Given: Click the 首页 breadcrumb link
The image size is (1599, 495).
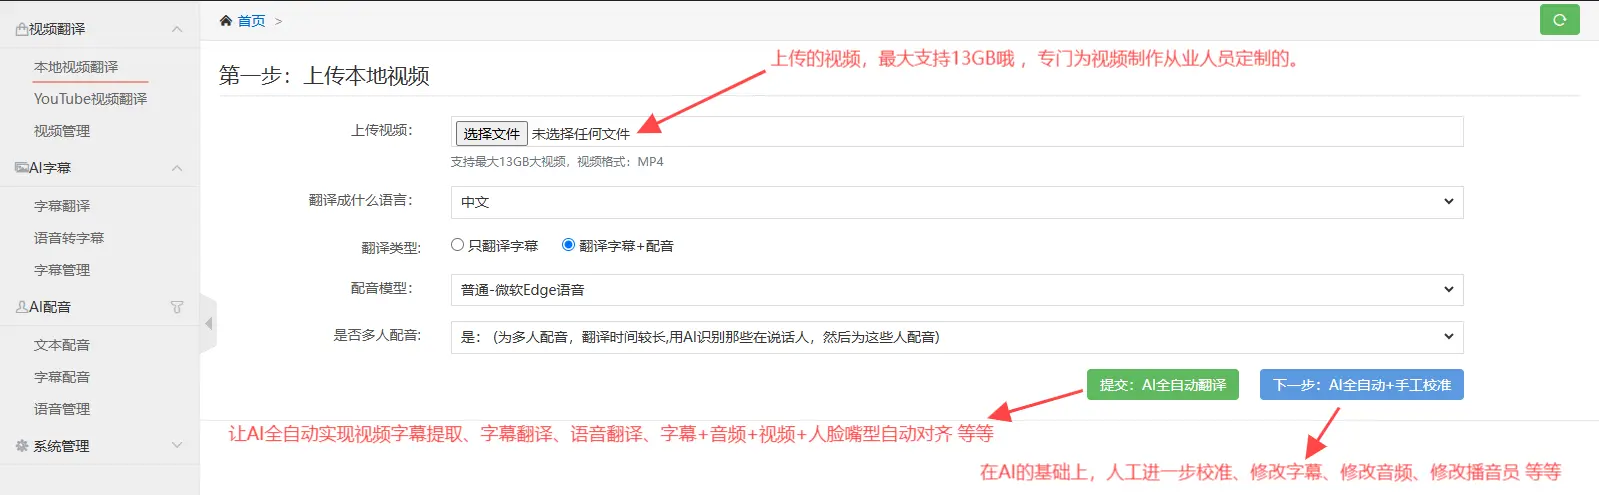Looking at the screenshot, I should coord(251,21).
